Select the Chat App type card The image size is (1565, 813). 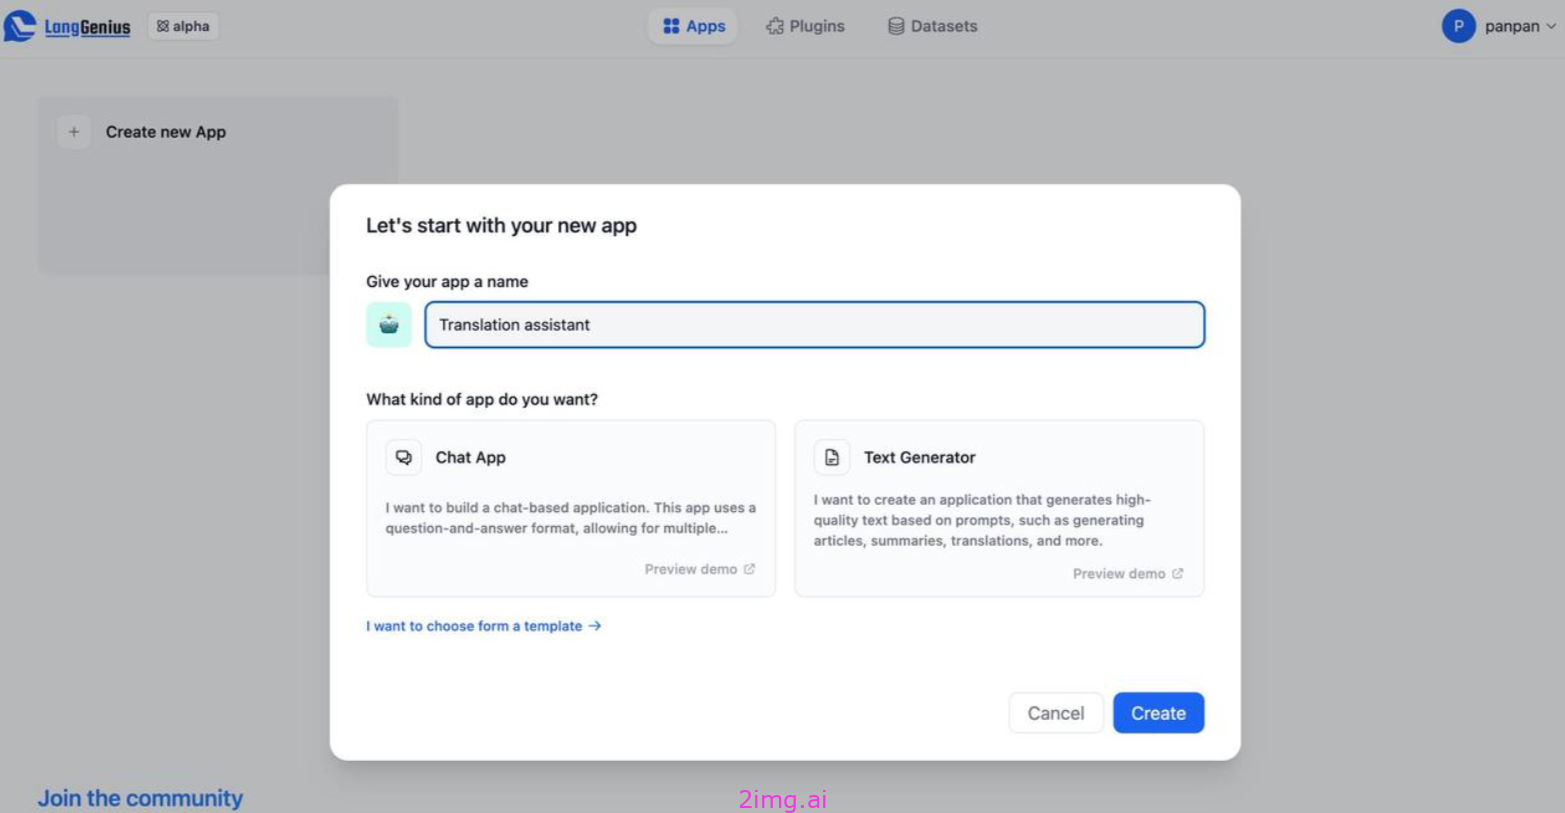(571, 508)
